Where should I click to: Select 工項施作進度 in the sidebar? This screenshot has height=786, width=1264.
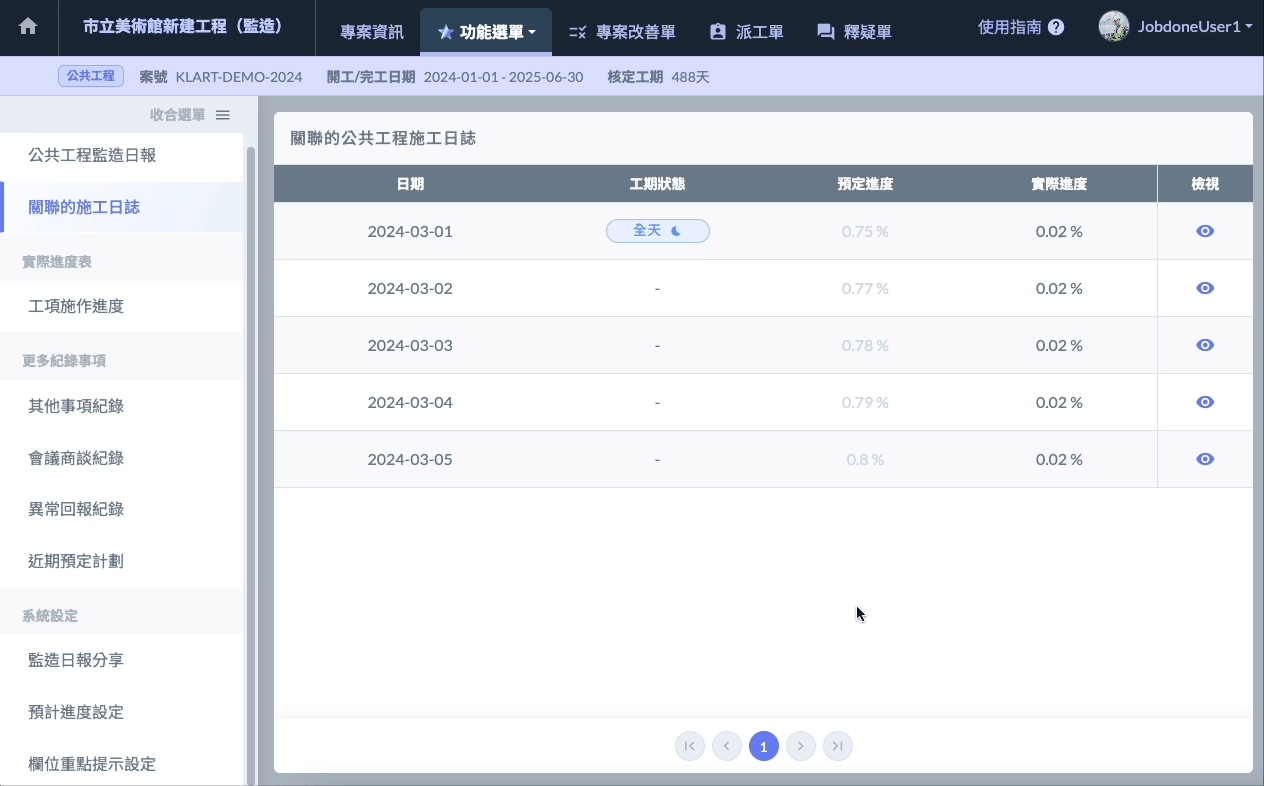click(76, 306)
